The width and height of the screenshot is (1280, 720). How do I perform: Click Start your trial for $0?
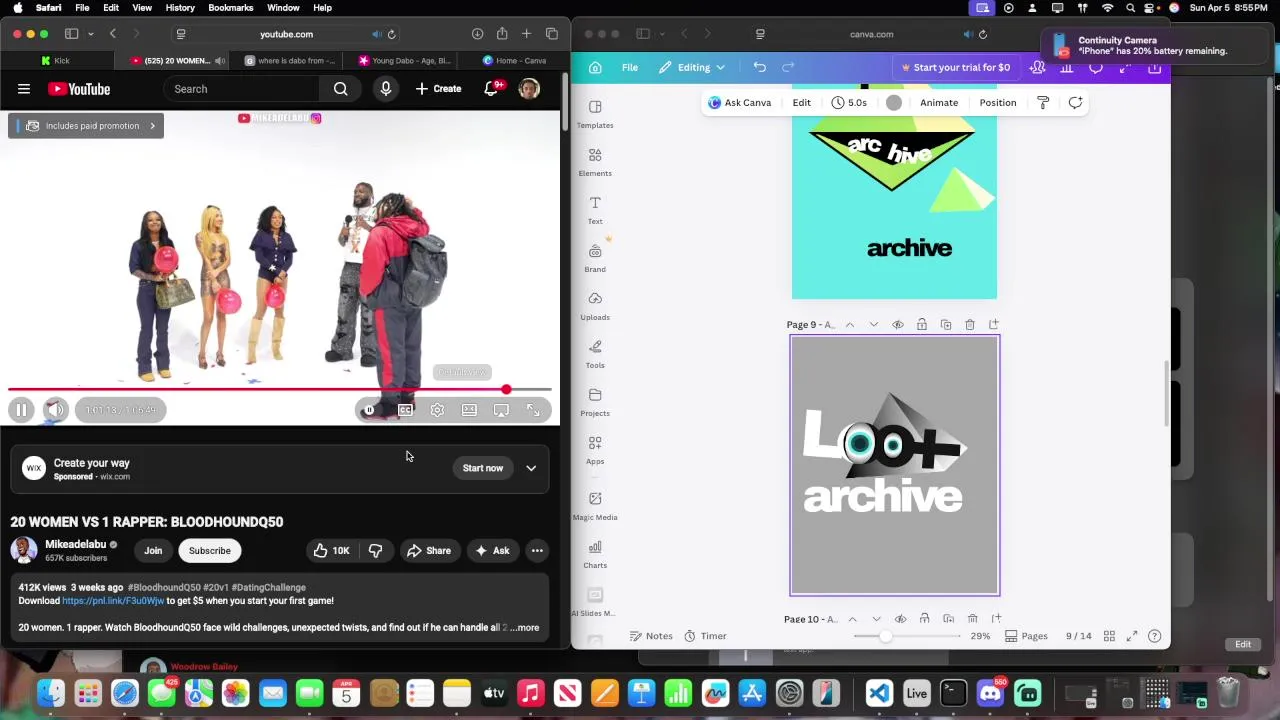click(x=956, y=68)
